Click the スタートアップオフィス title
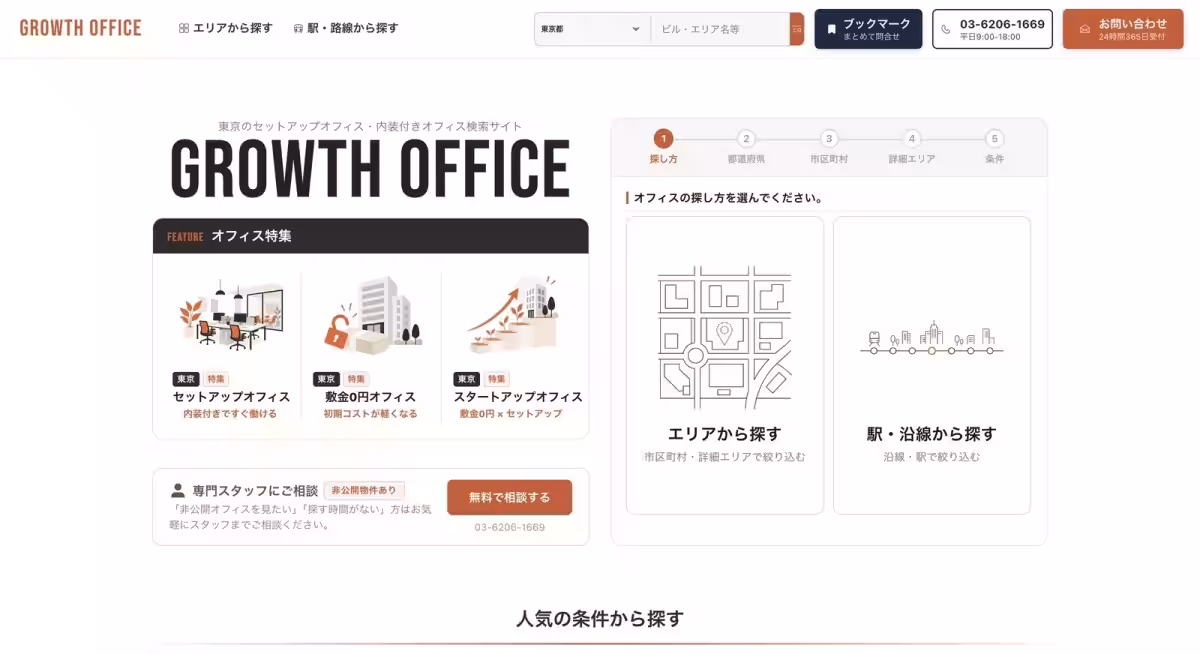This screenshot has width=1200, height=654. (518, 397)
